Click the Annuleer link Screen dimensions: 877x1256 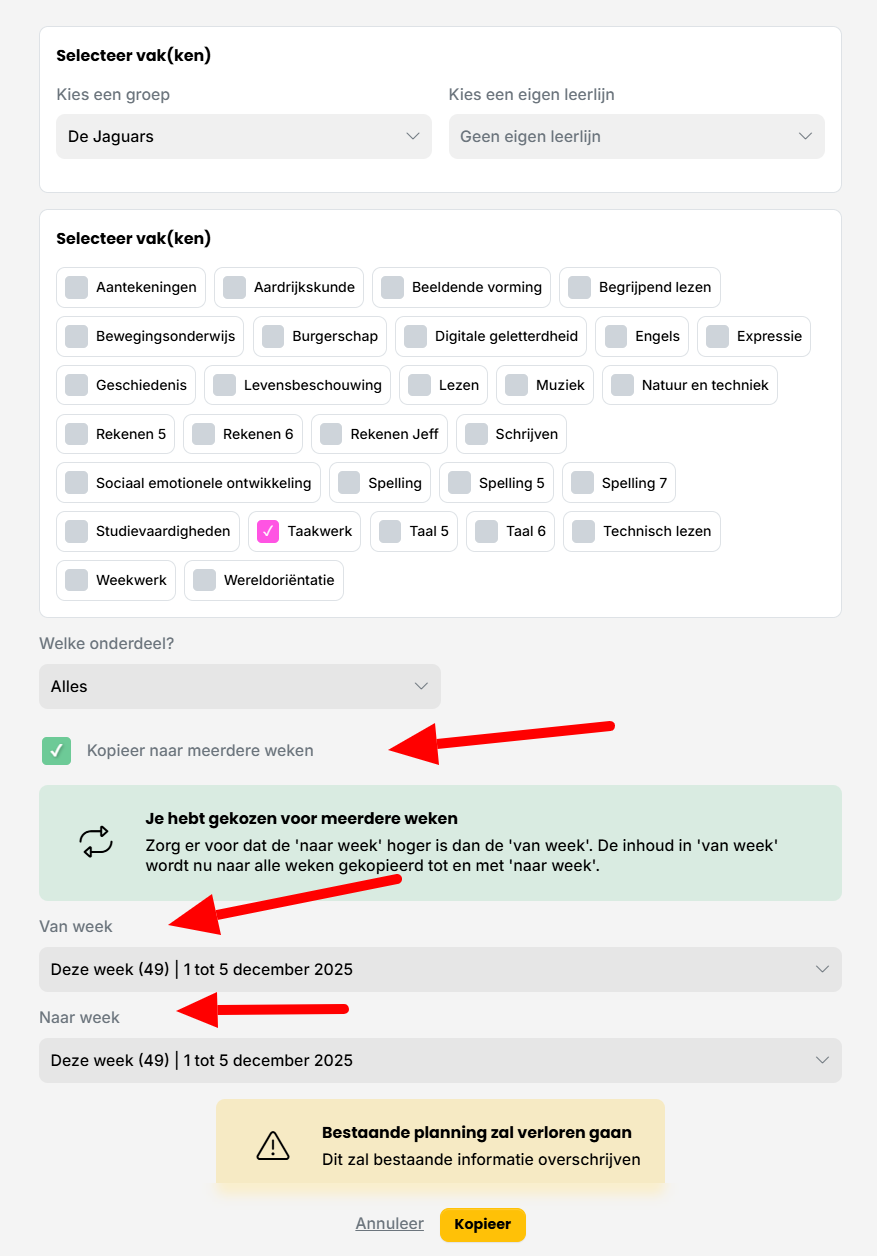pos(389,1224)
